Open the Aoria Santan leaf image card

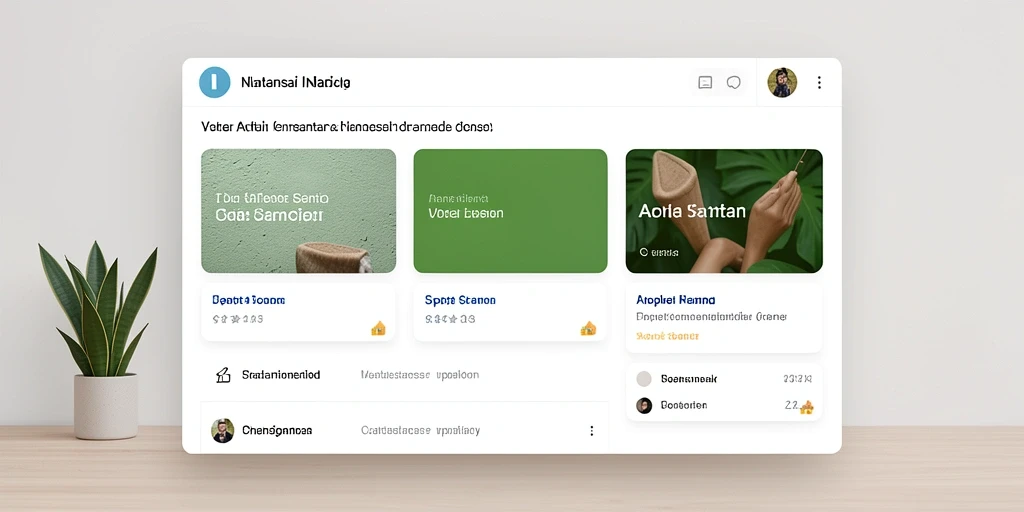click(724, 211)
